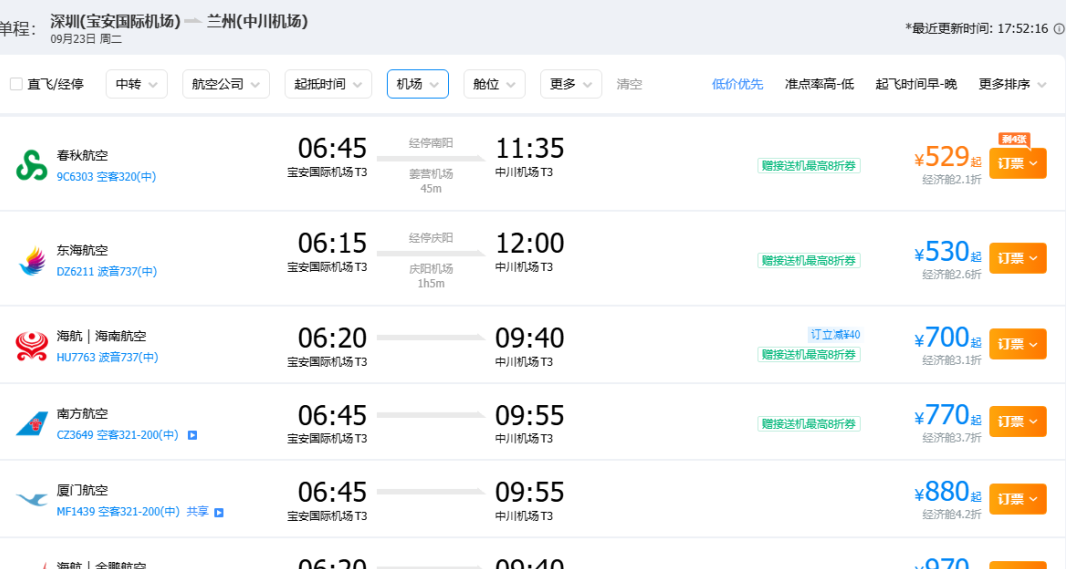Screen dimensions: 1066x569
Task: Open flight MF1439 空客321-200 details link
Action: click(118, 511)
